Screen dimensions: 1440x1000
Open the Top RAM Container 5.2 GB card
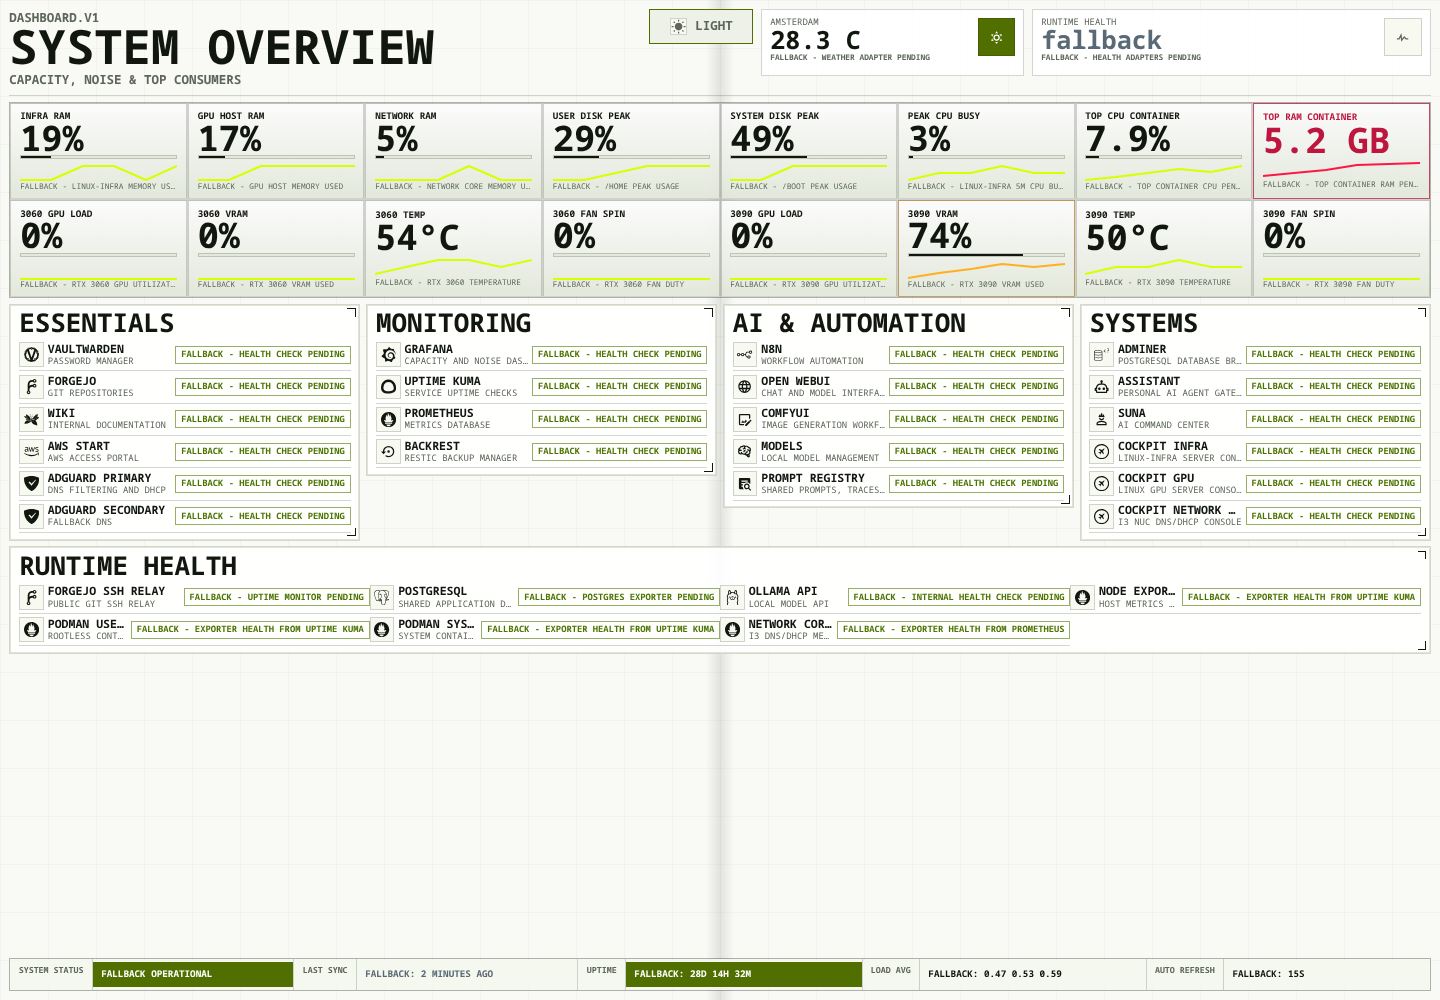1341,151
